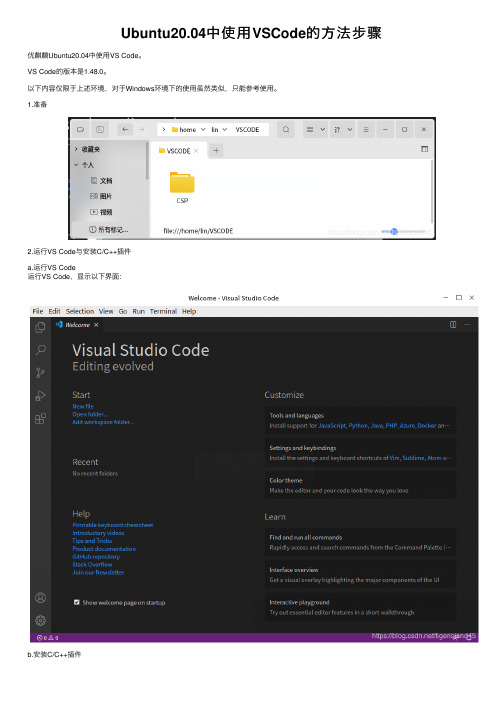Click the sort order icon in file manager
Screen dimensions: 504x713
click(x=337, y=130)
